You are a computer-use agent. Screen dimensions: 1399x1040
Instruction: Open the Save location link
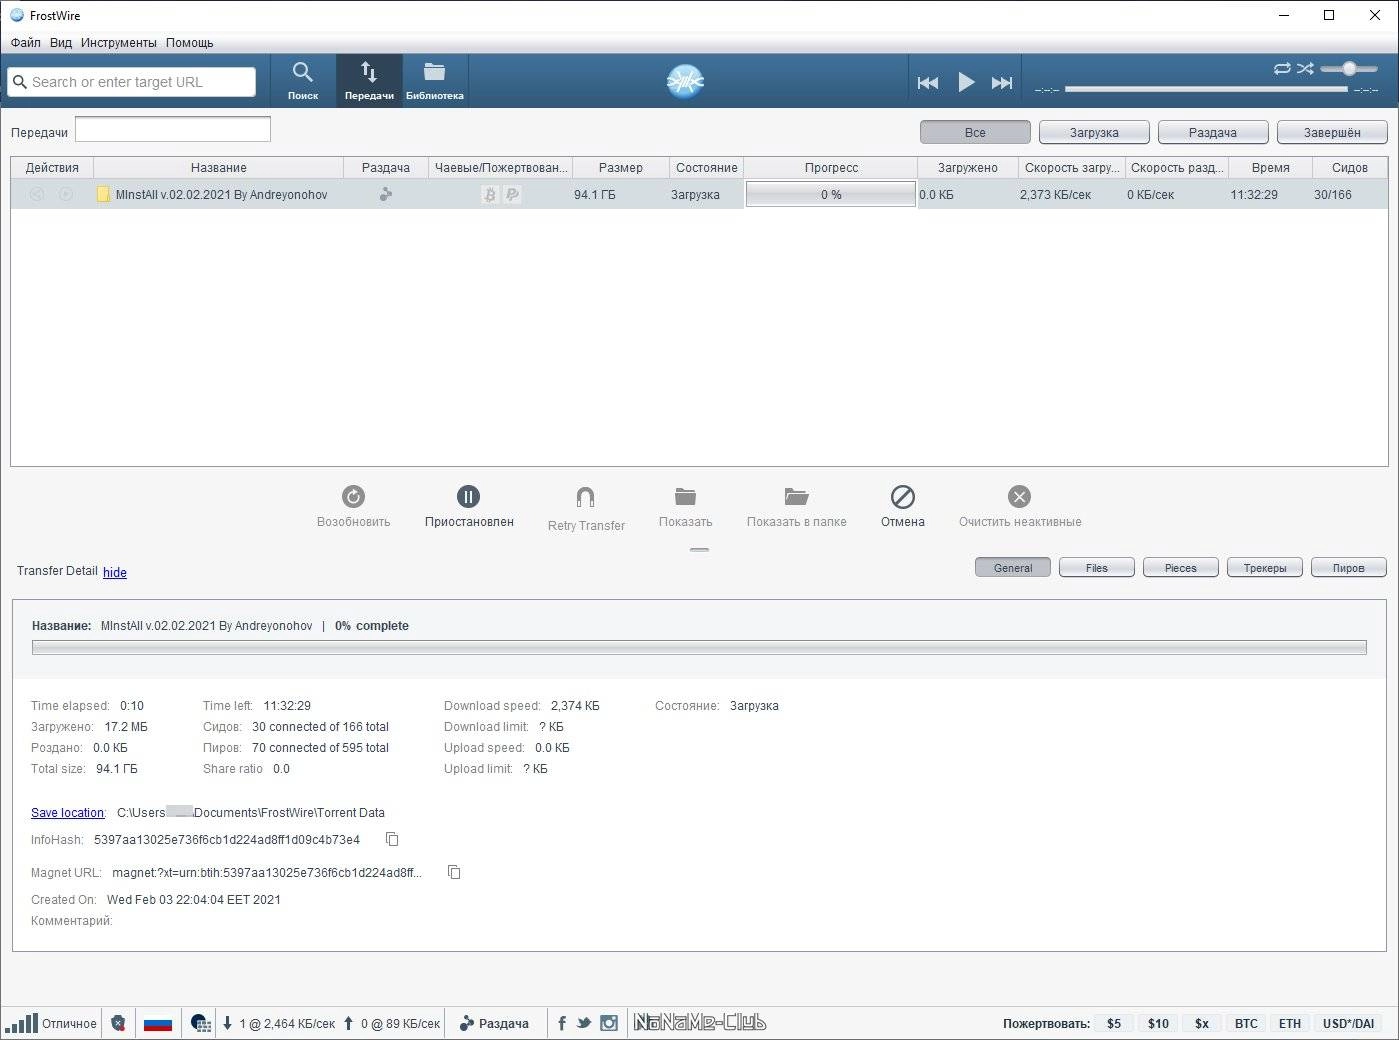[x=68, y=812]
